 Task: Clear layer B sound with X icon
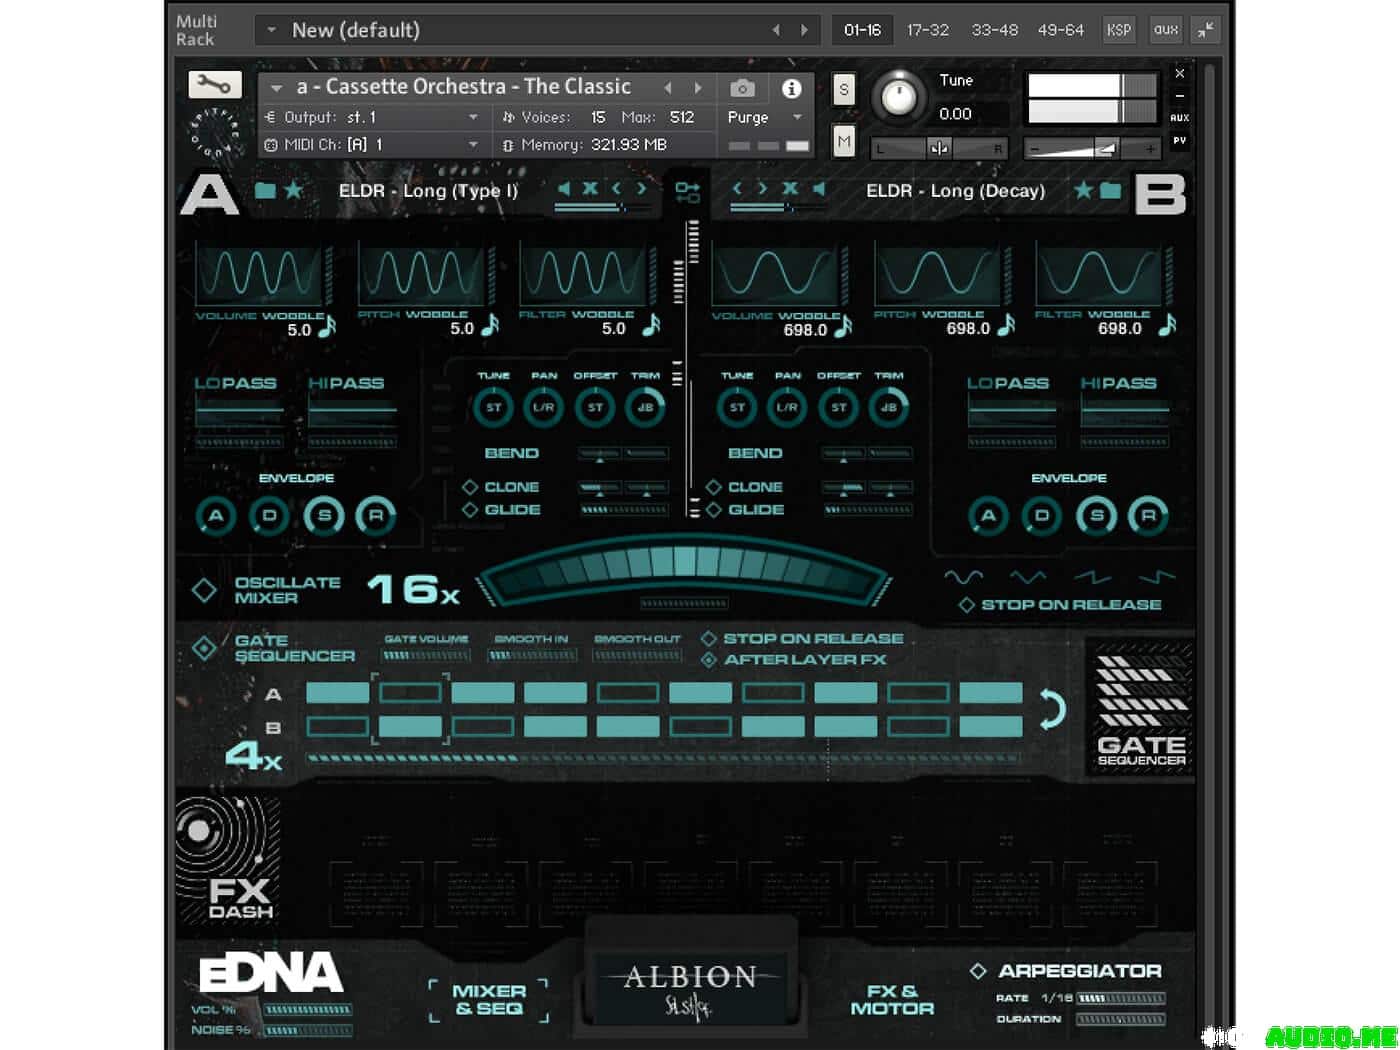pyautogui.click(x=790, y=188)
